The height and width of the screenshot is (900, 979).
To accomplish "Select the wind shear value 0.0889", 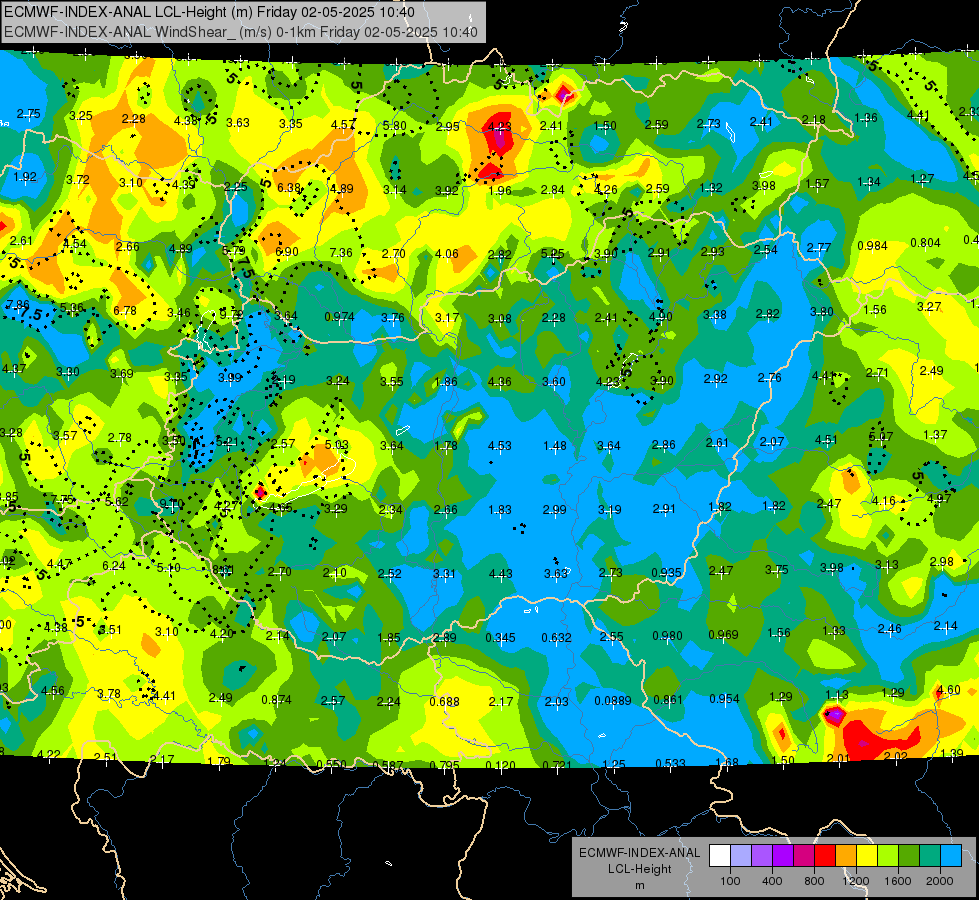I will point(612,701).
